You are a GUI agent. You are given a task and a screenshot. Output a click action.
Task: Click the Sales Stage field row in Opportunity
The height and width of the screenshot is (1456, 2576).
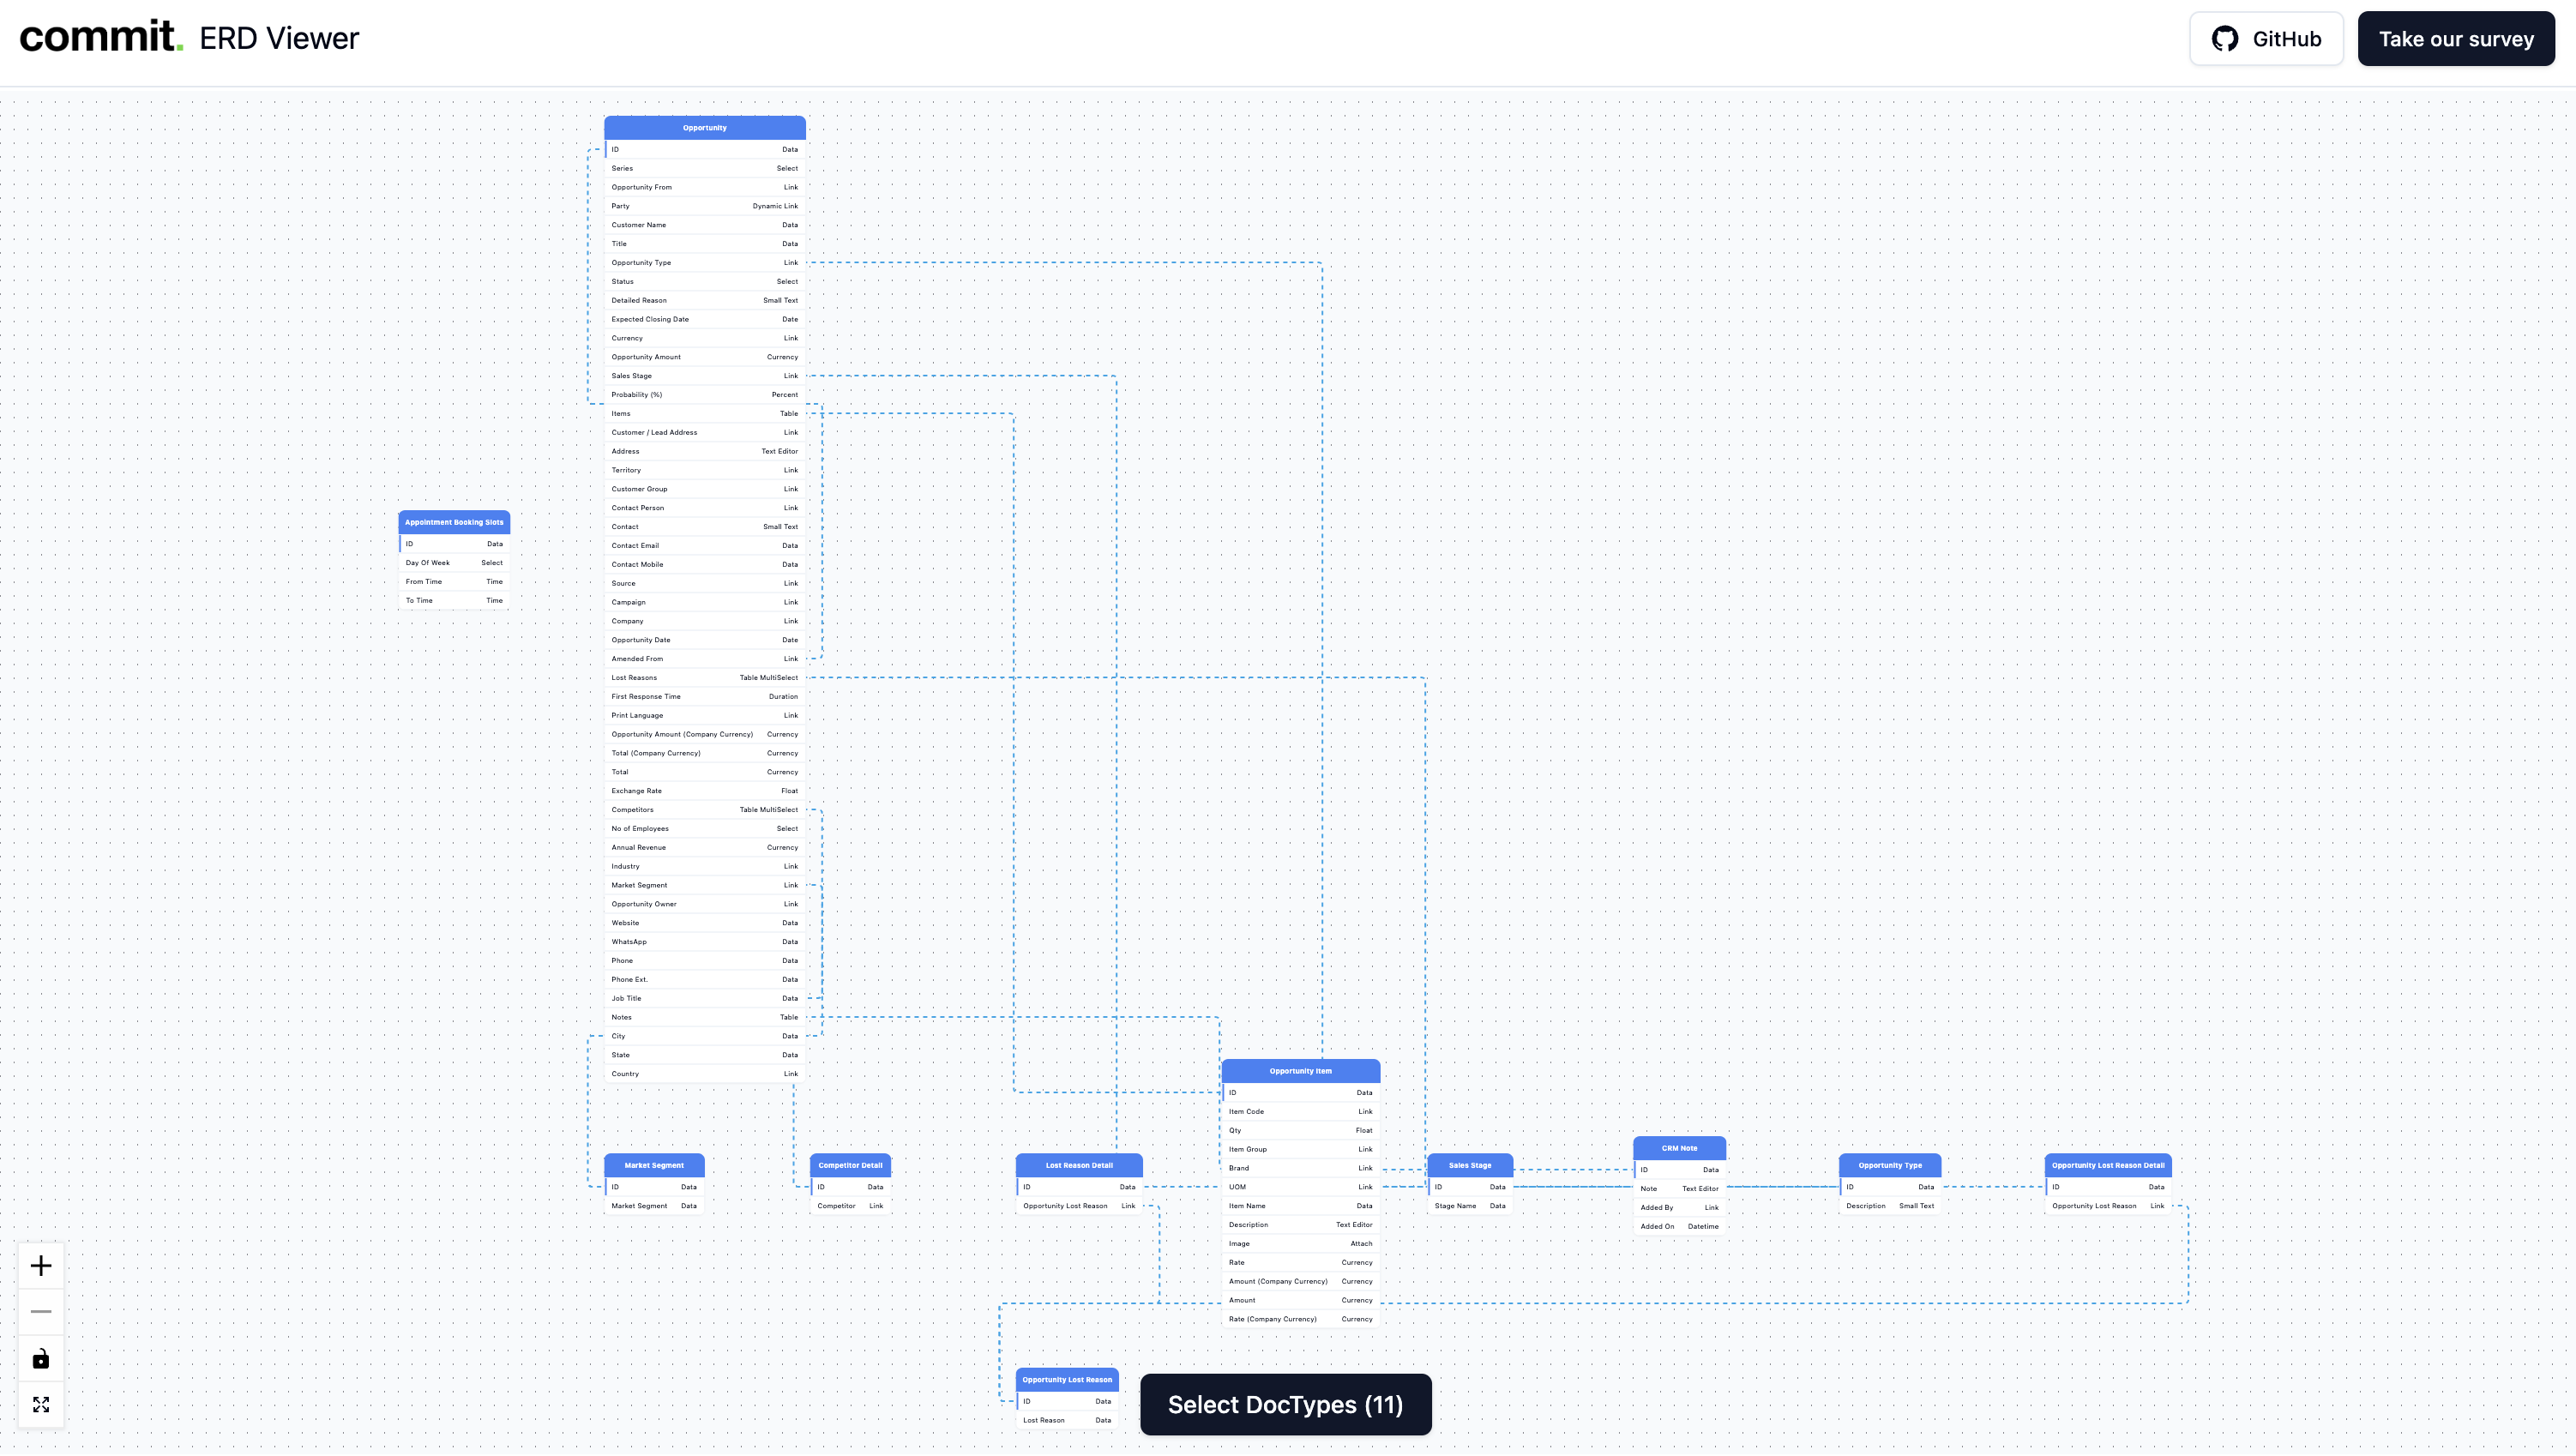tap(704, 376)
